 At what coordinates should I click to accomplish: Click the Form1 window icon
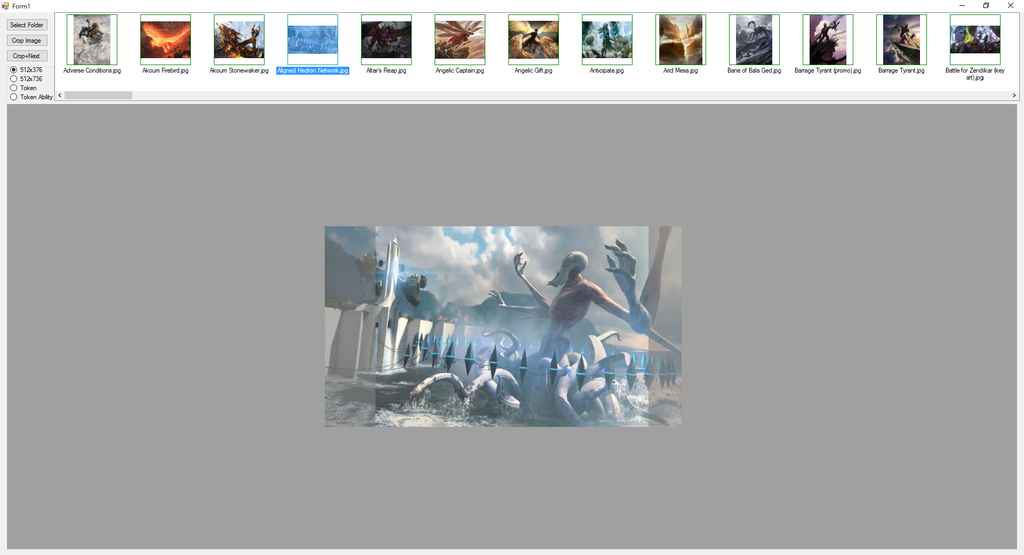point(5,5)
